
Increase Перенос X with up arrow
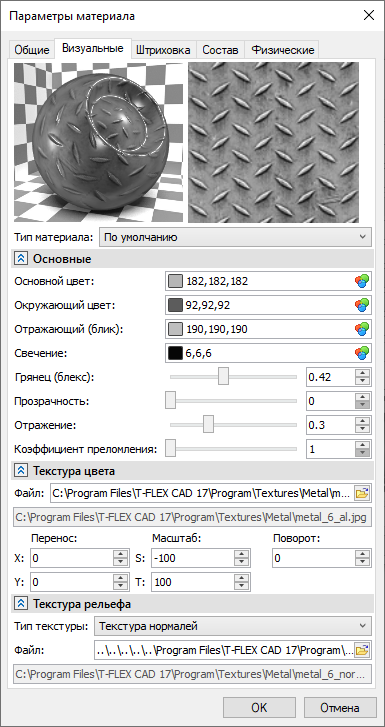[x=121, y=554]
